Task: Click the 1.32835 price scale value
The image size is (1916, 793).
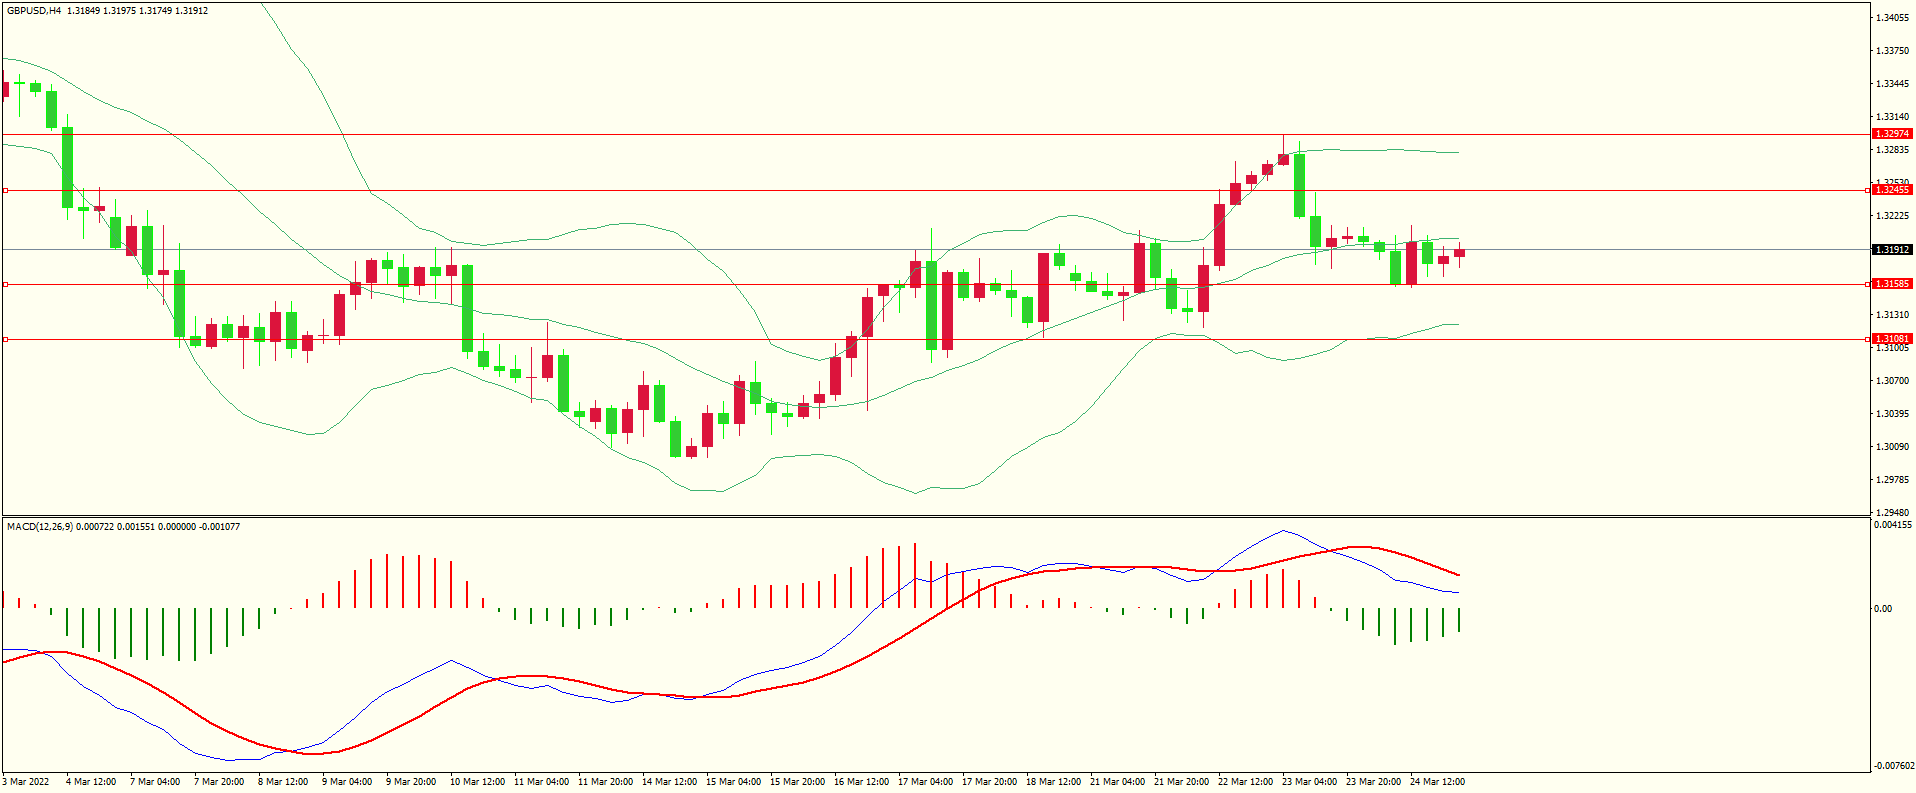Action: tap(1892, 150)
